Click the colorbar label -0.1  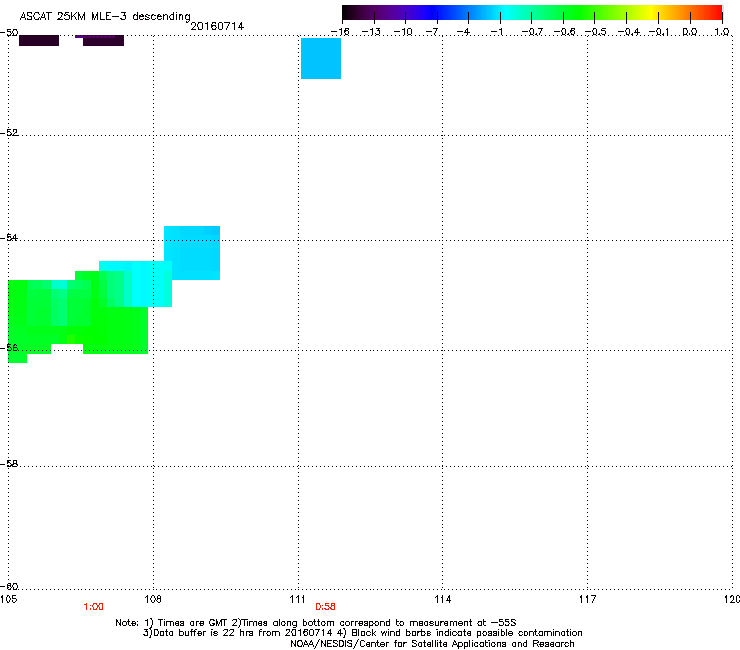(x=659, y=32)
